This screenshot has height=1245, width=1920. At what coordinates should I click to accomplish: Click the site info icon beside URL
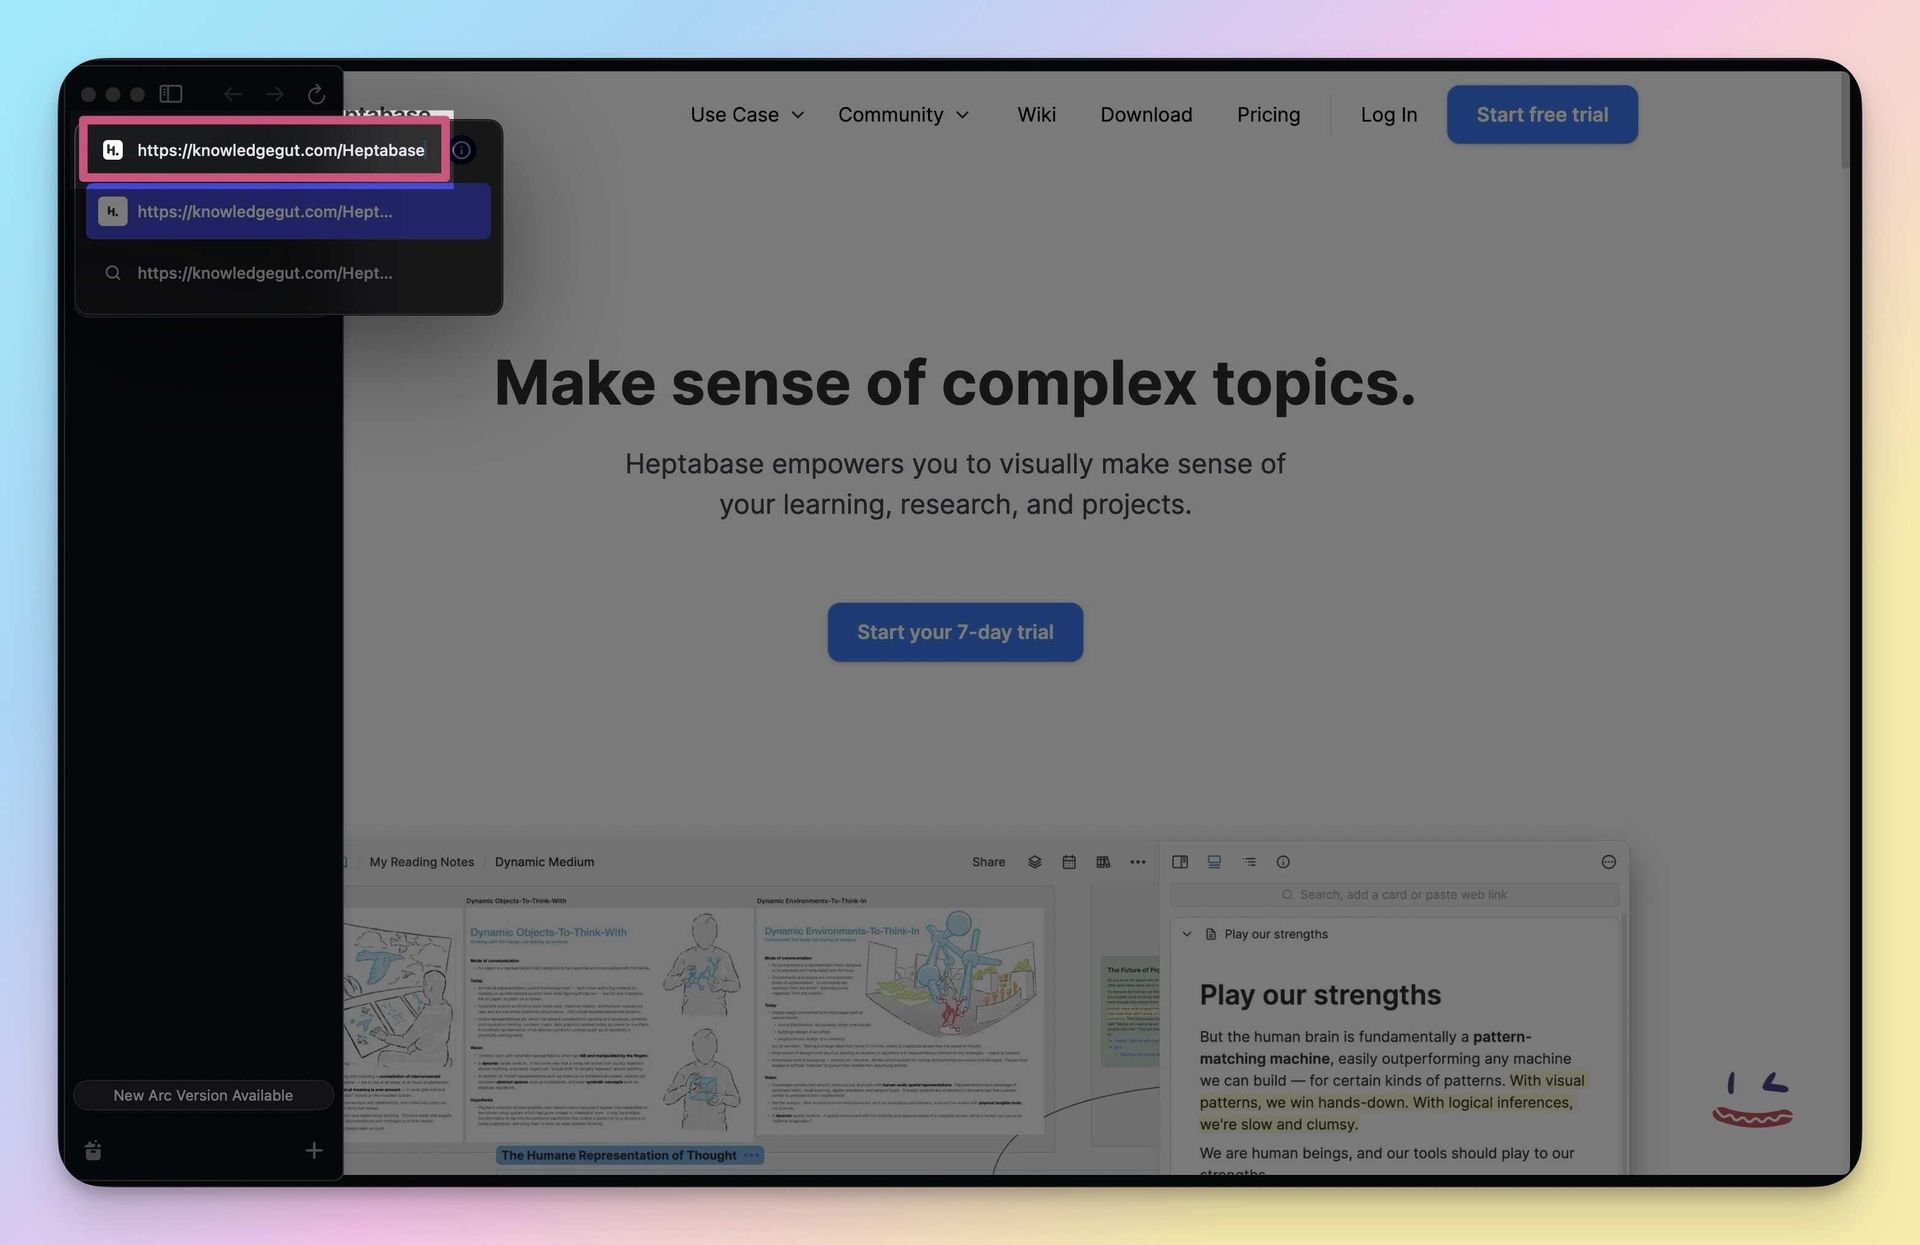pos(461,150)
